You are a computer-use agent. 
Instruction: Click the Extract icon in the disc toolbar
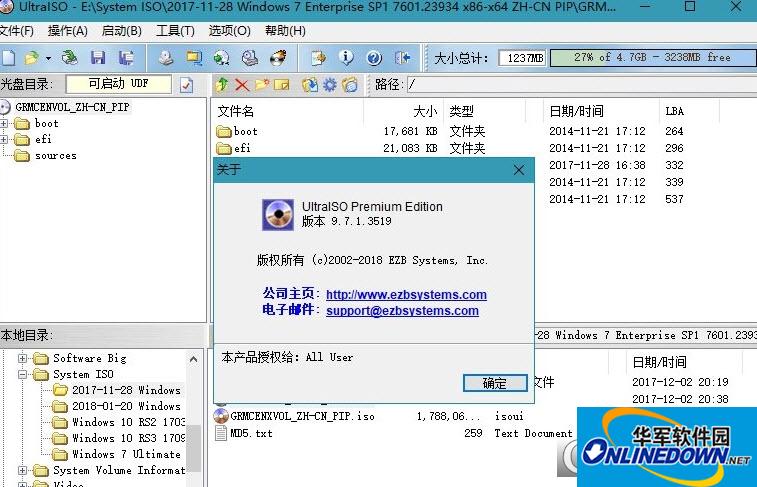coord(310,85)
